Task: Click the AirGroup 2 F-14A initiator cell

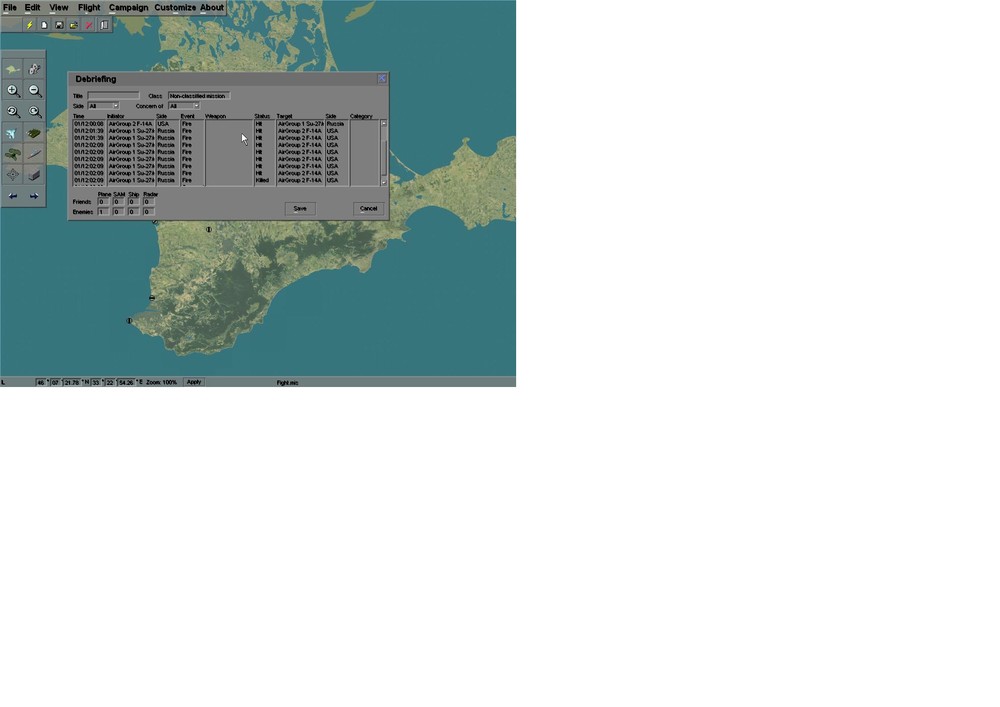Action: (131, 124)
